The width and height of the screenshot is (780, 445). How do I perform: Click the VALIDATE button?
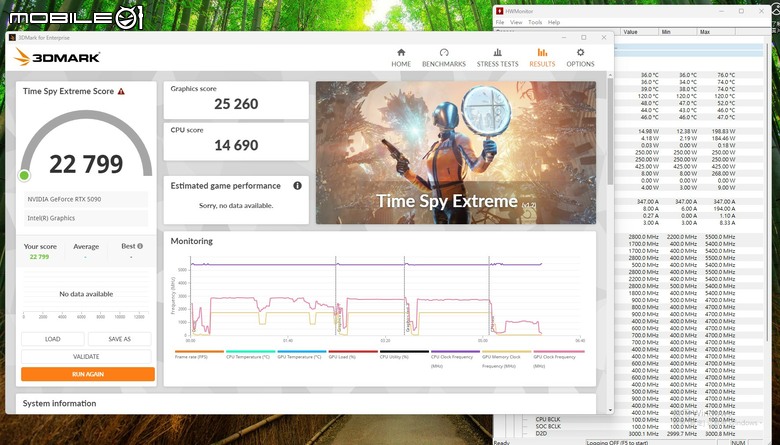pos(86,356)
